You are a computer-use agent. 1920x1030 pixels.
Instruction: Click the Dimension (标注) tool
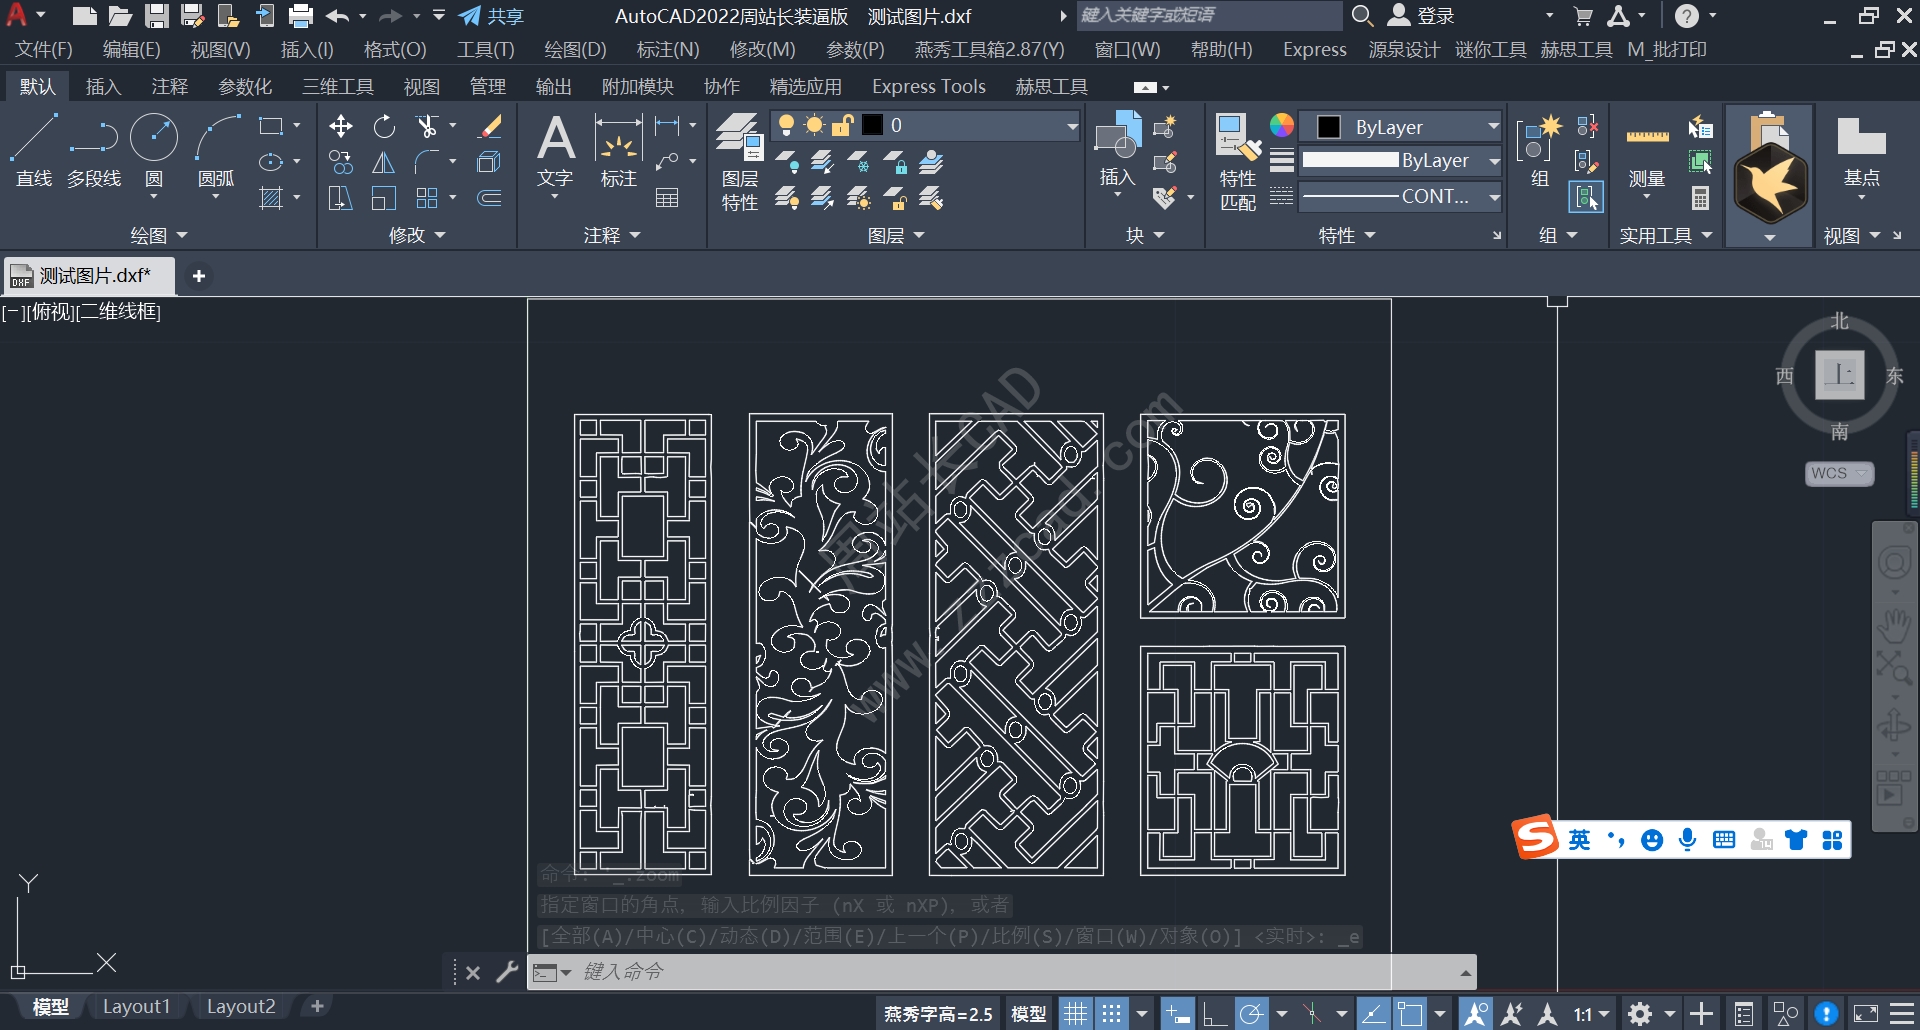618,150
